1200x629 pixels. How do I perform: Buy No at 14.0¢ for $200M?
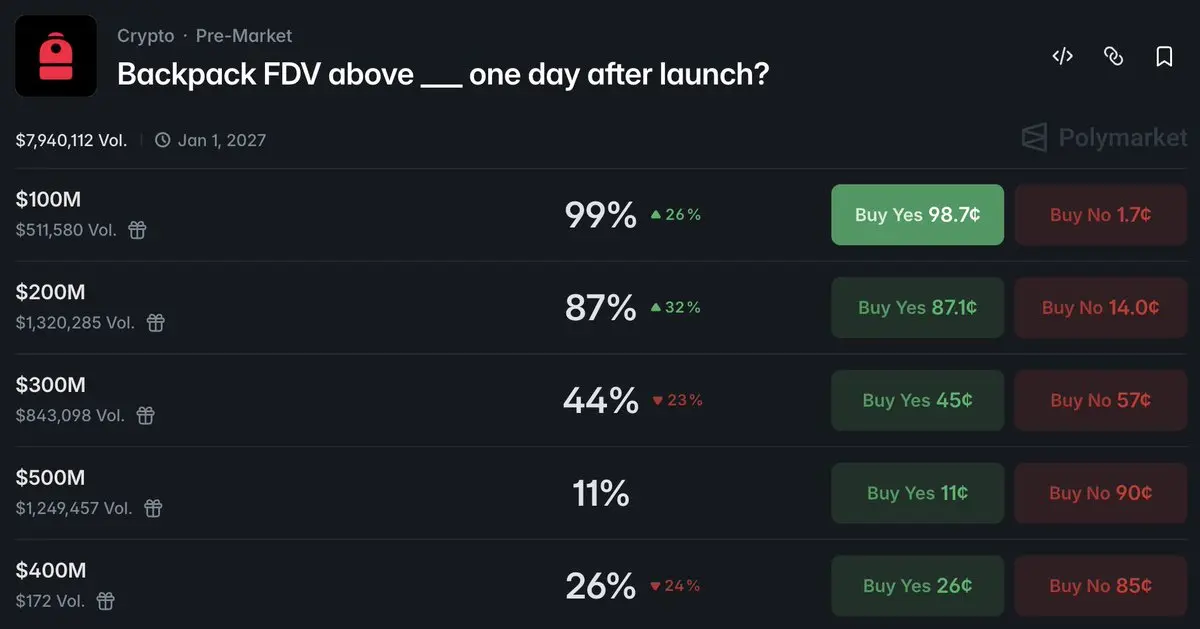(x=1100, y=308)
